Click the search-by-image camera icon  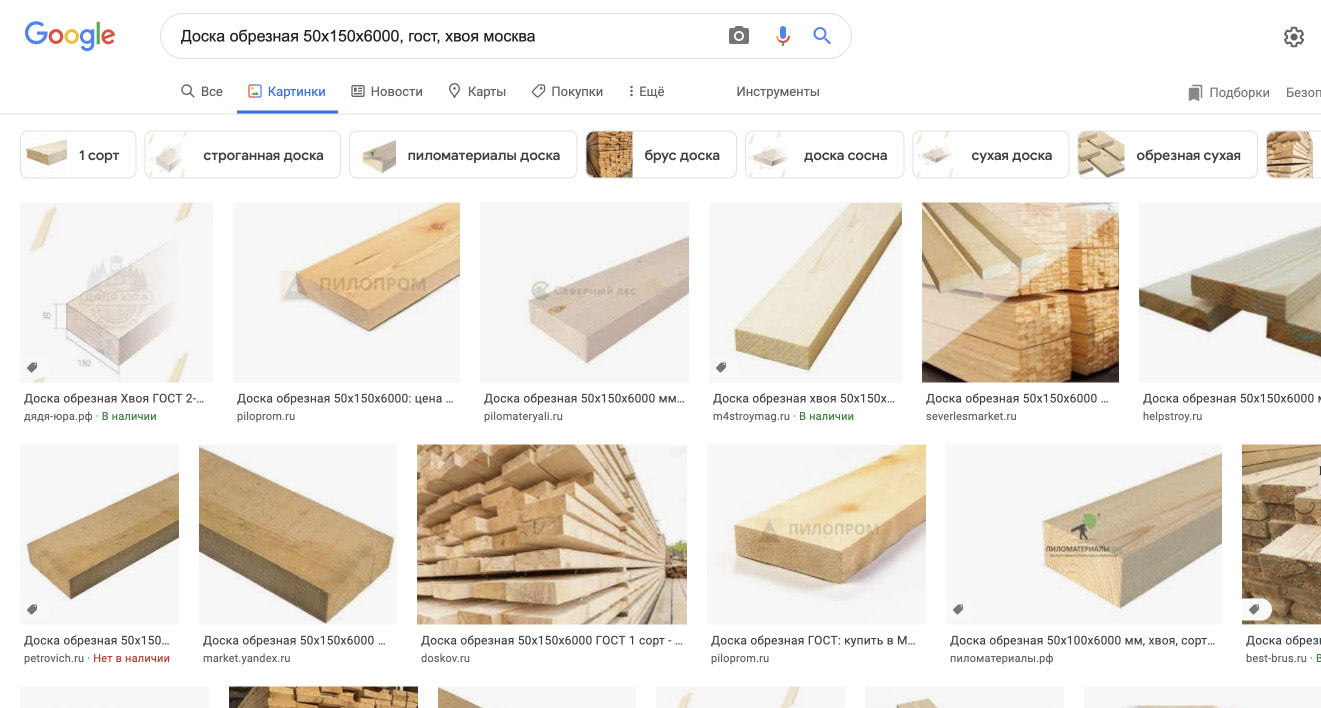coord(738,34)
